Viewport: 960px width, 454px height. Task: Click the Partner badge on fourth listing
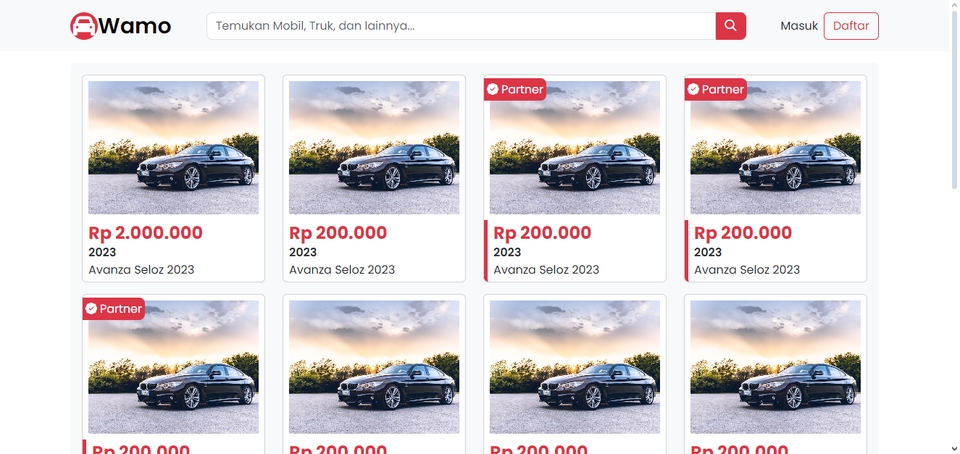[x=716, y=89]
